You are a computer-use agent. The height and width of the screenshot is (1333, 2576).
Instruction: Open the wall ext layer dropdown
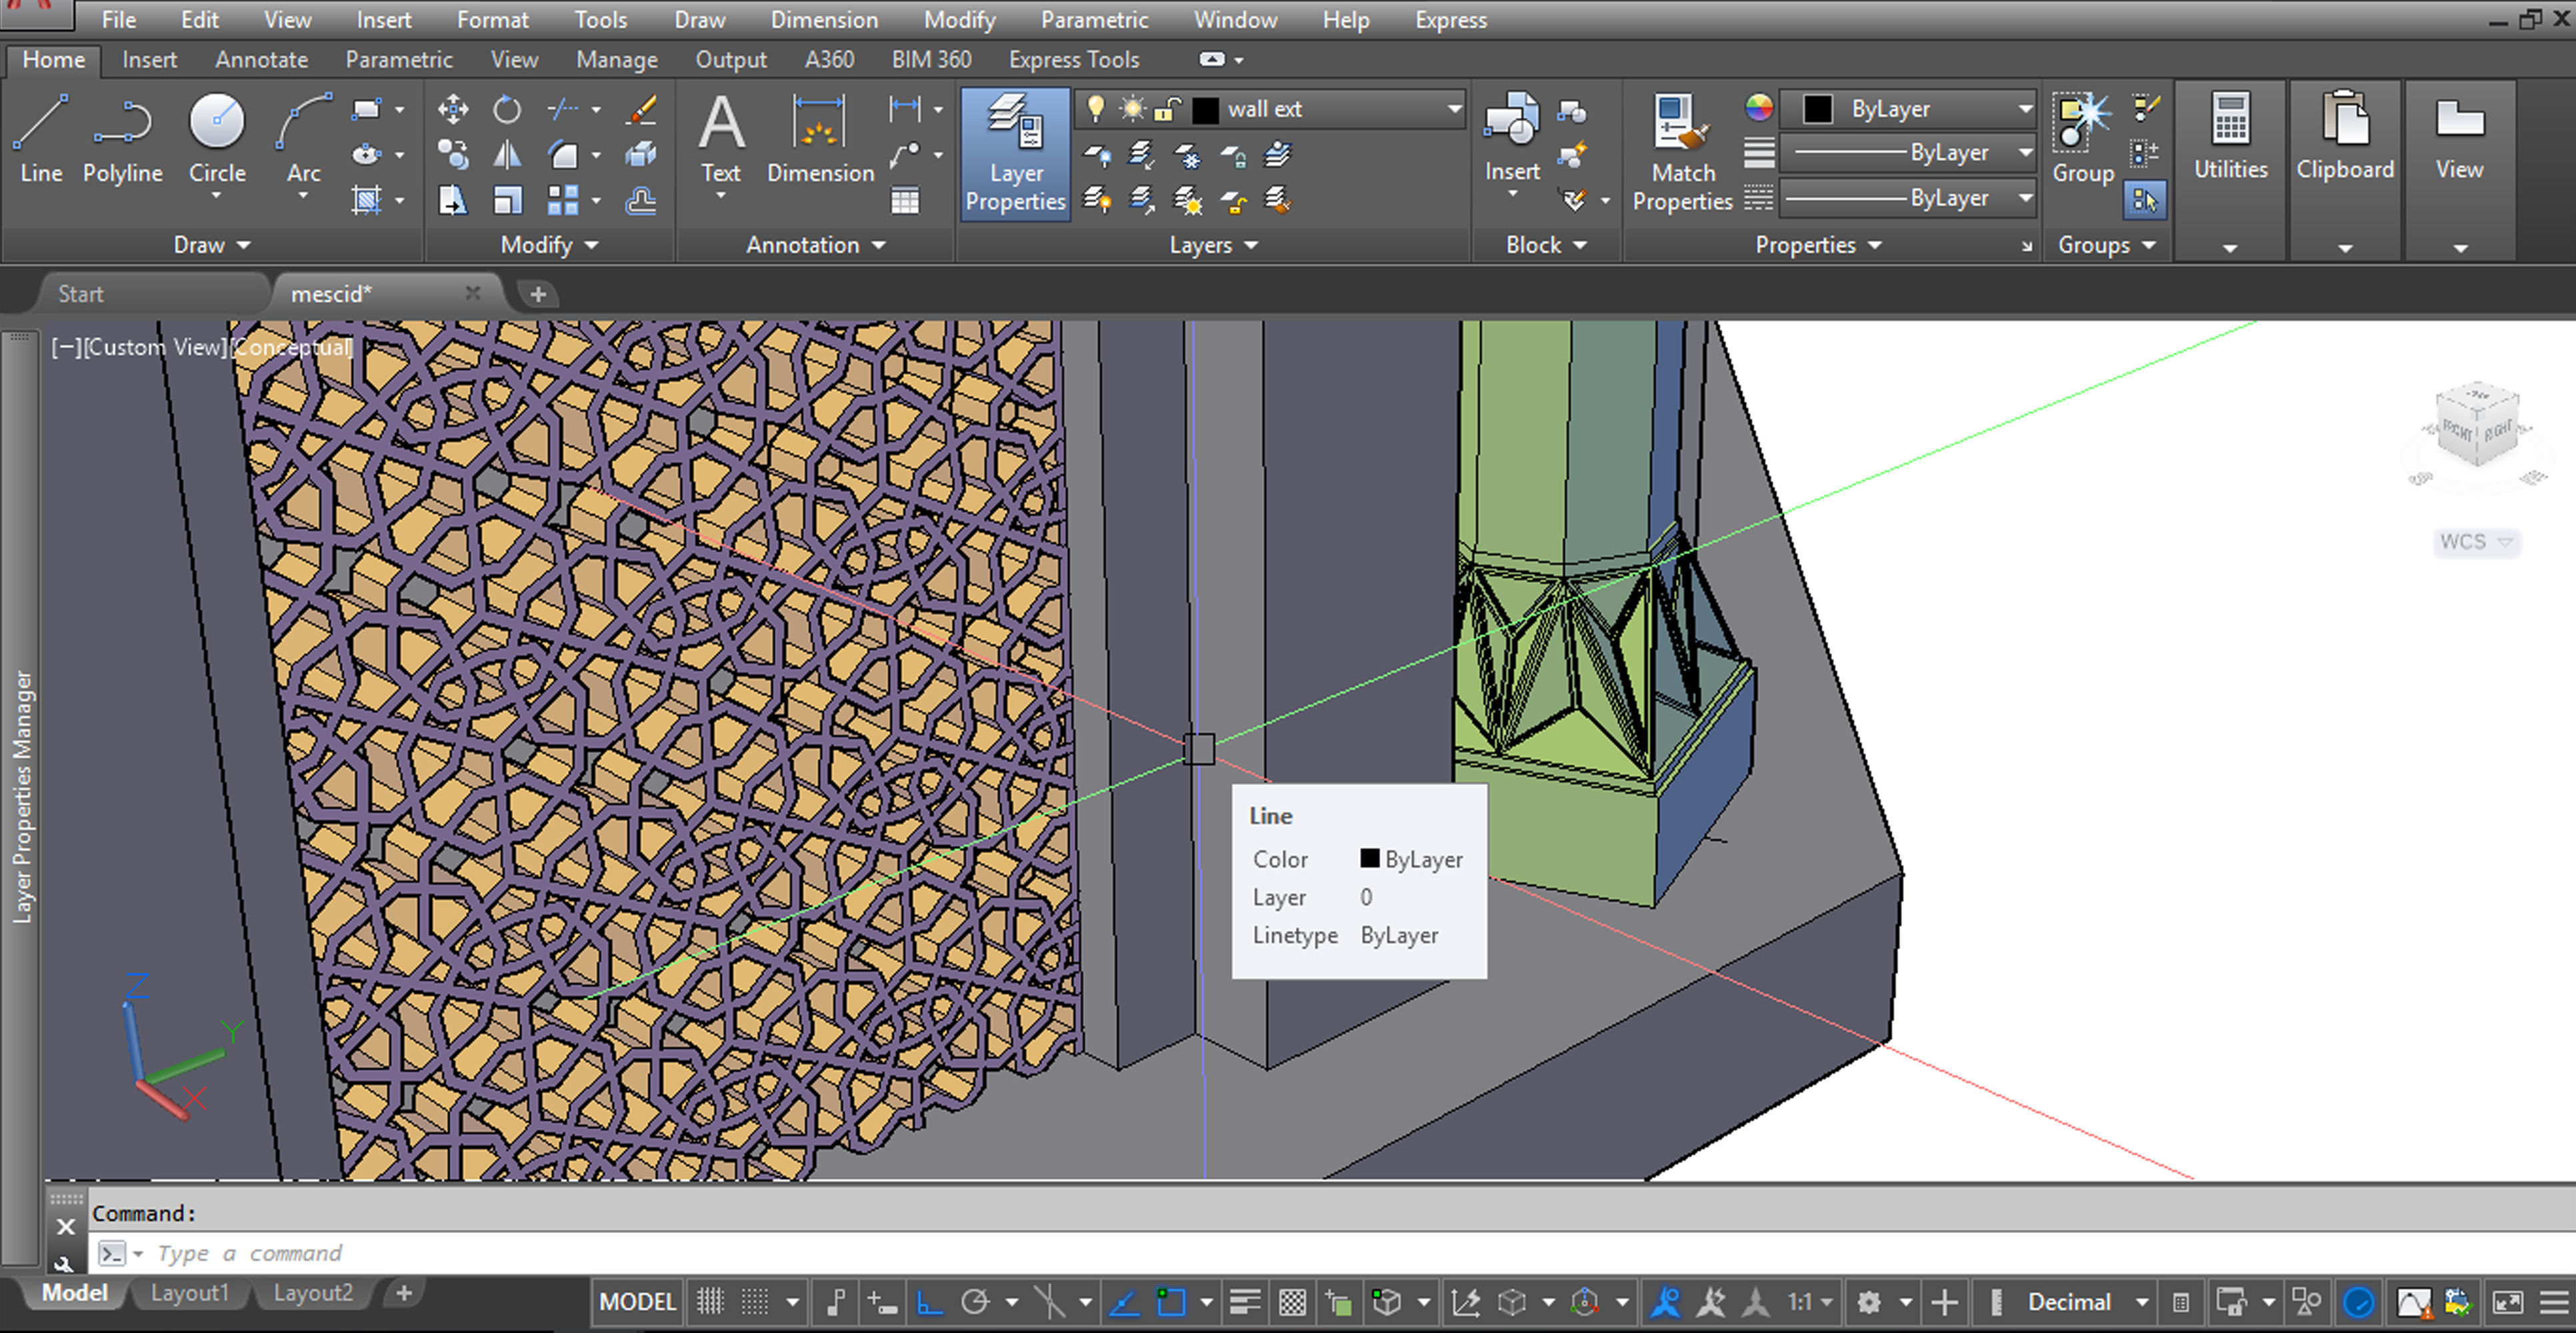1454,109
